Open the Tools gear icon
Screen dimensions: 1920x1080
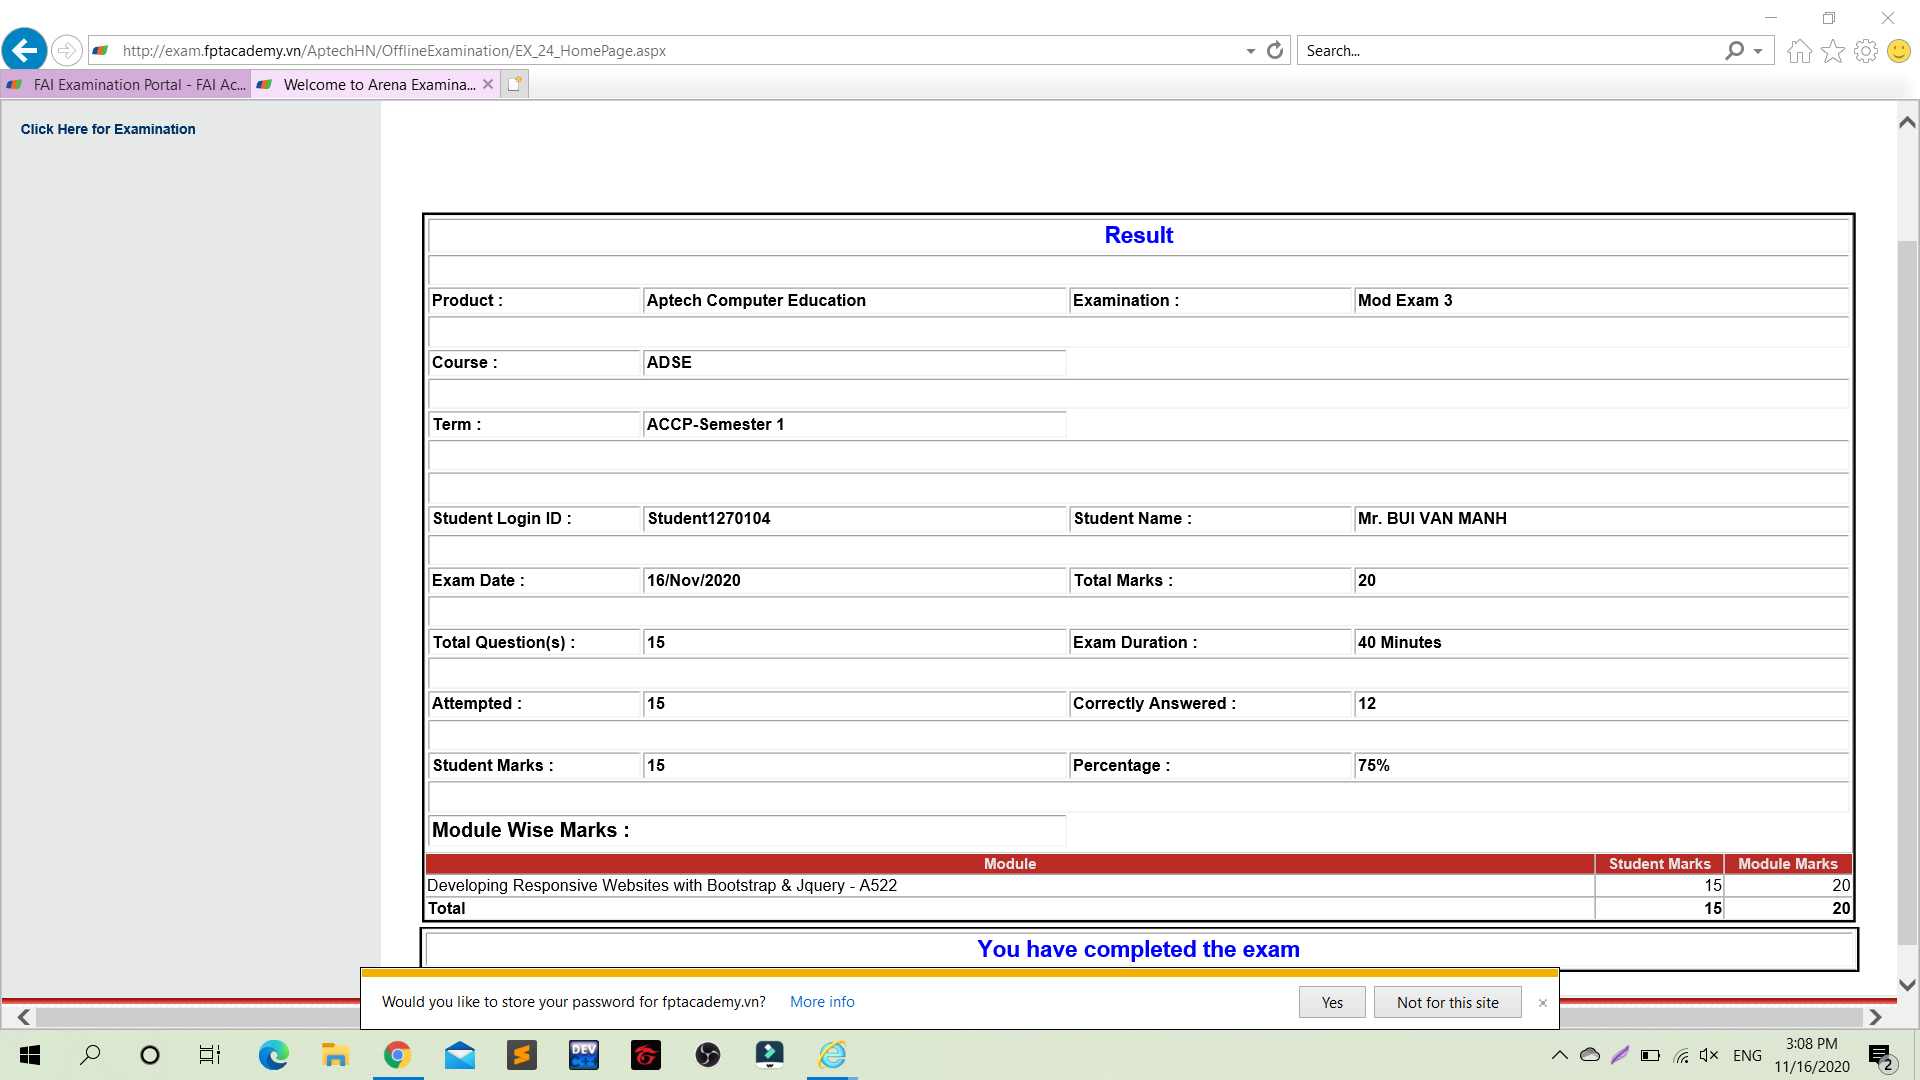pyautogui.click(x=1865, y=51)
